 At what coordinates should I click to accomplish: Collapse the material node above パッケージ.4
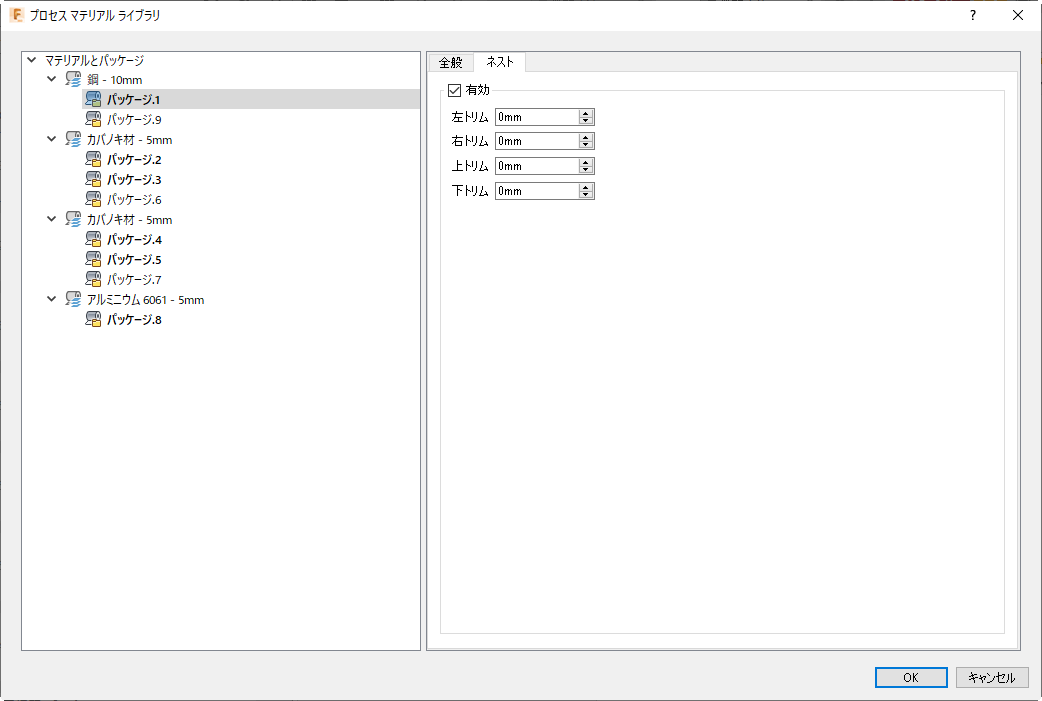coord(51,219)
